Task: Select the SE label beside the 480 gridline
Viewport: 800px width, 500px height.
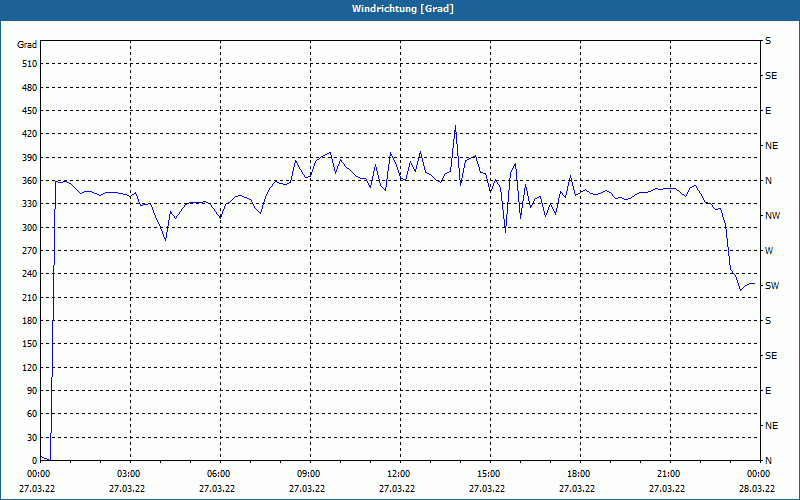Action: (771, 76)
